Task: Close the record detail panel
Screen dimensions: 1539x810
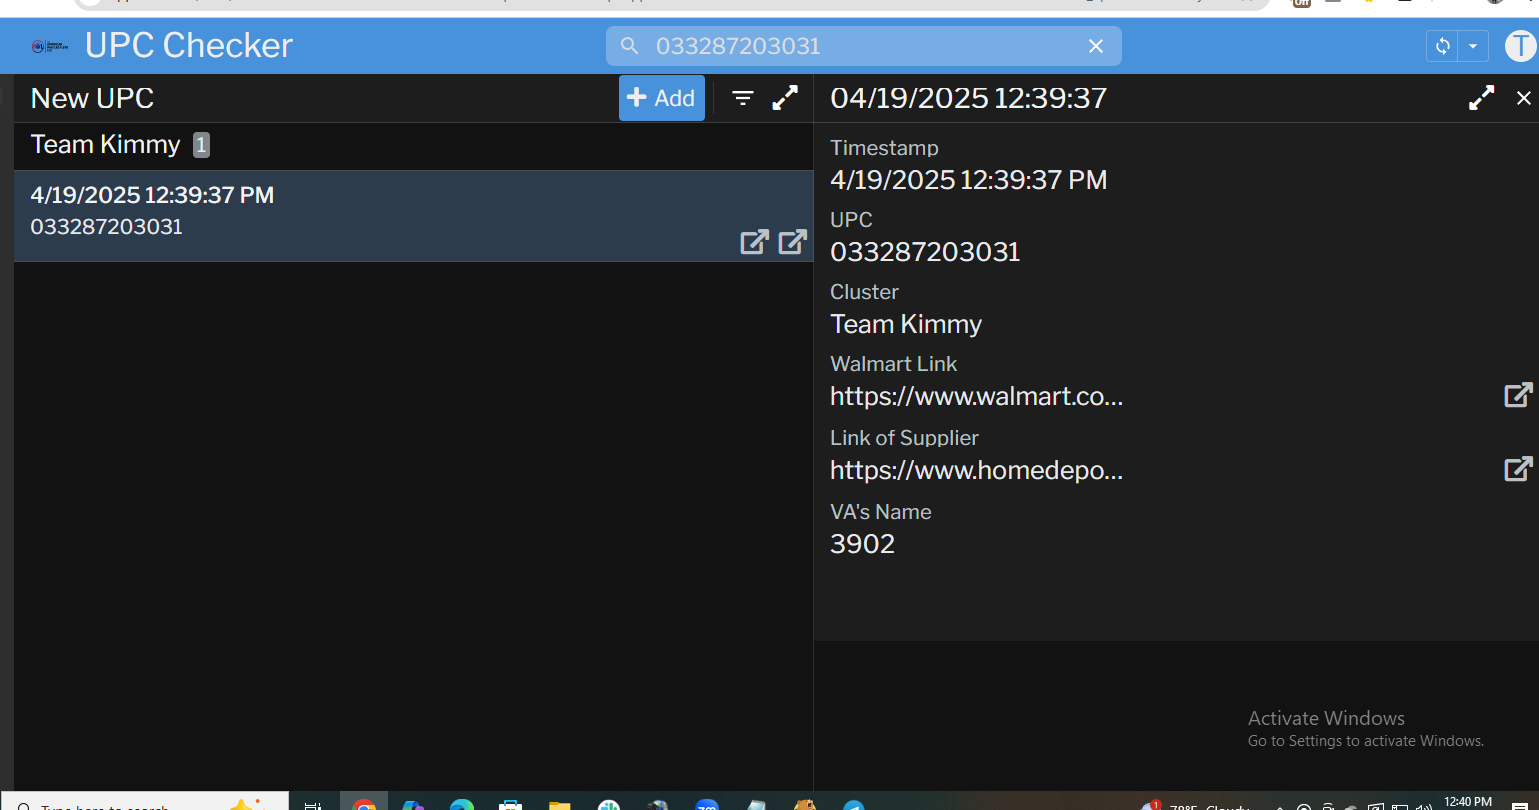Action: (x=1523, y=98)
